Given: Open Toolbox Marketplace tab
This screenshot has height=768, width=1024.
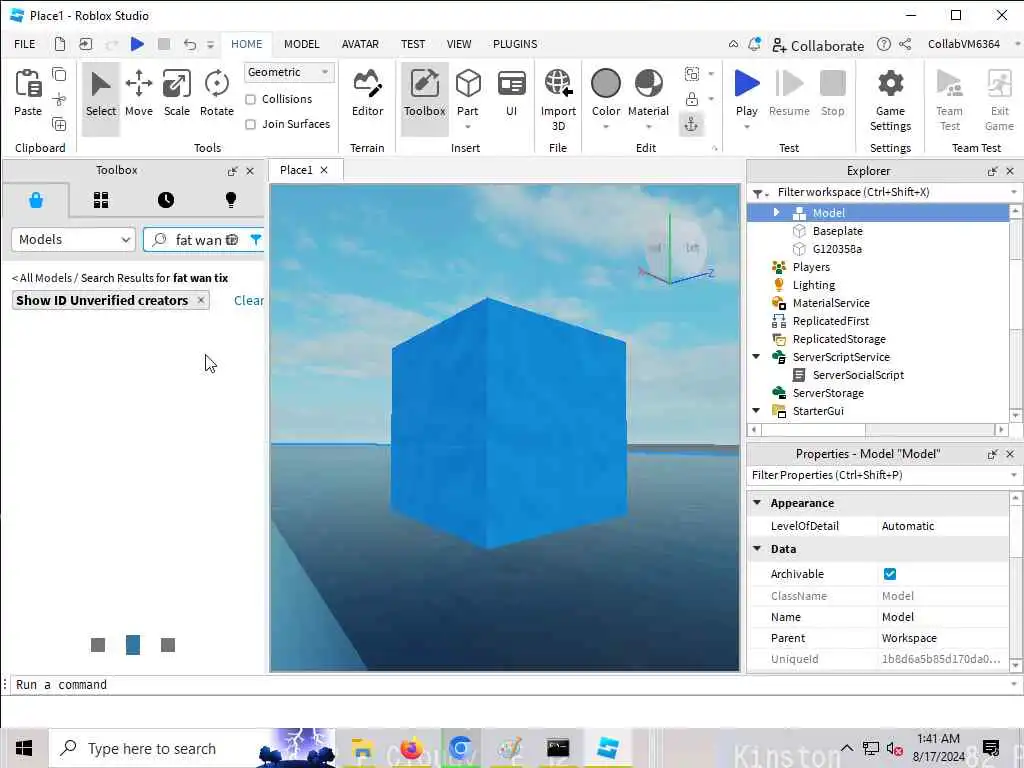Looking at the screenshot, I should point(36,200).
